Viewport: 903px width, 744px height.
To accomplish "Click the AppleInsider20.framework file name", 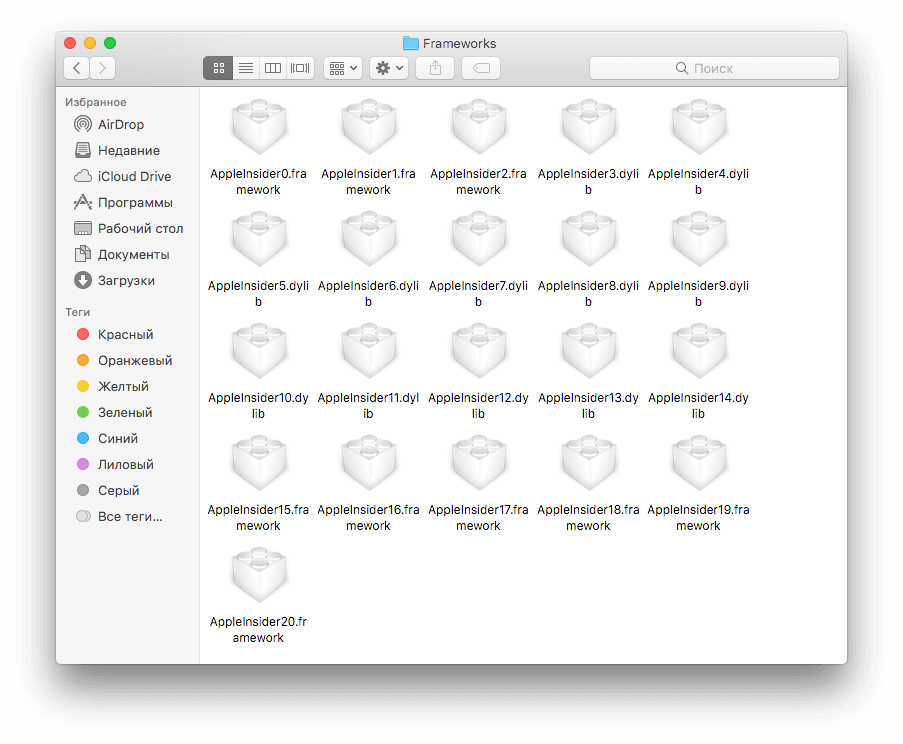I will pyautogui.click(x=259, y=629).
